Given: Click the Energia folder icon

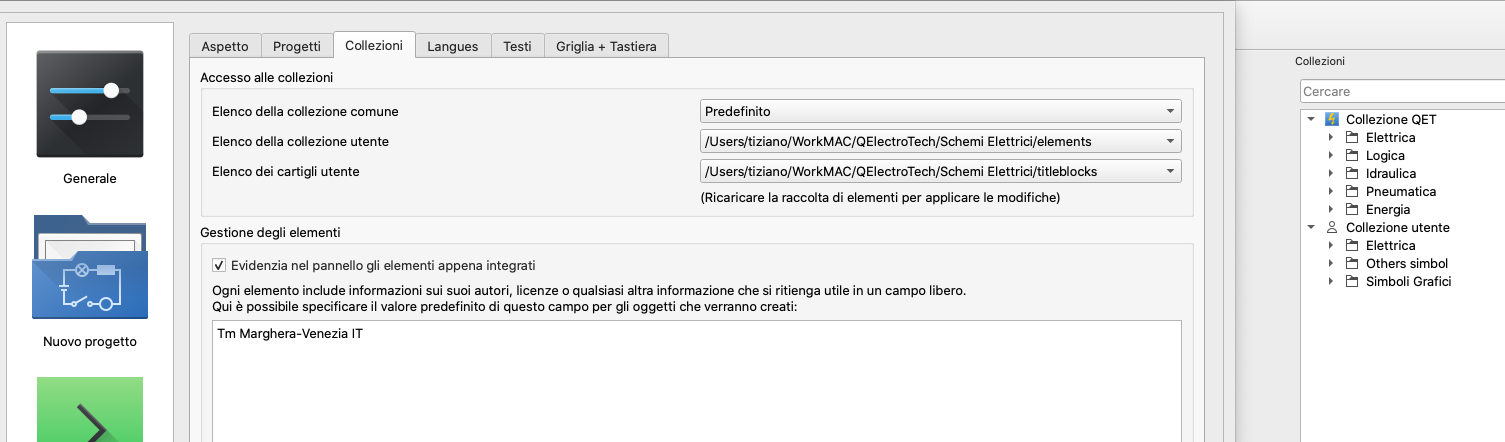Looking at the screenshot, I should 1351,209.
